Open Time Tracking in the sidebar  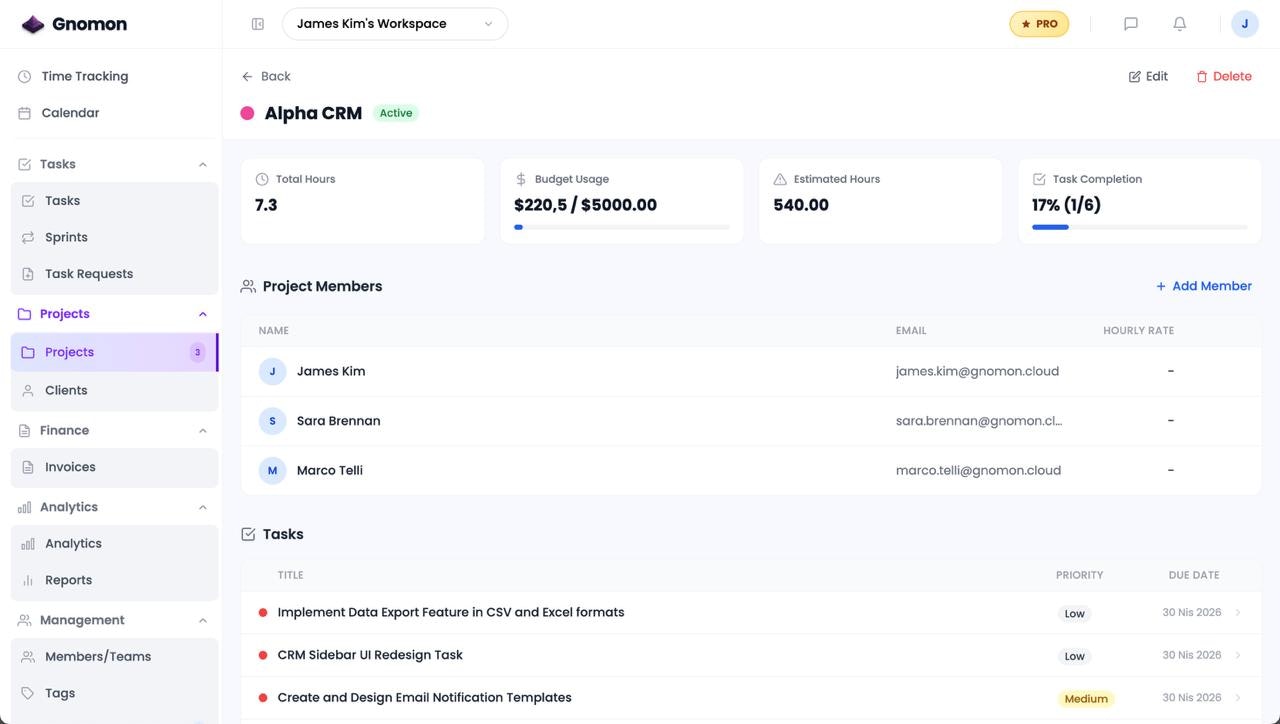[x=85, y=76]
